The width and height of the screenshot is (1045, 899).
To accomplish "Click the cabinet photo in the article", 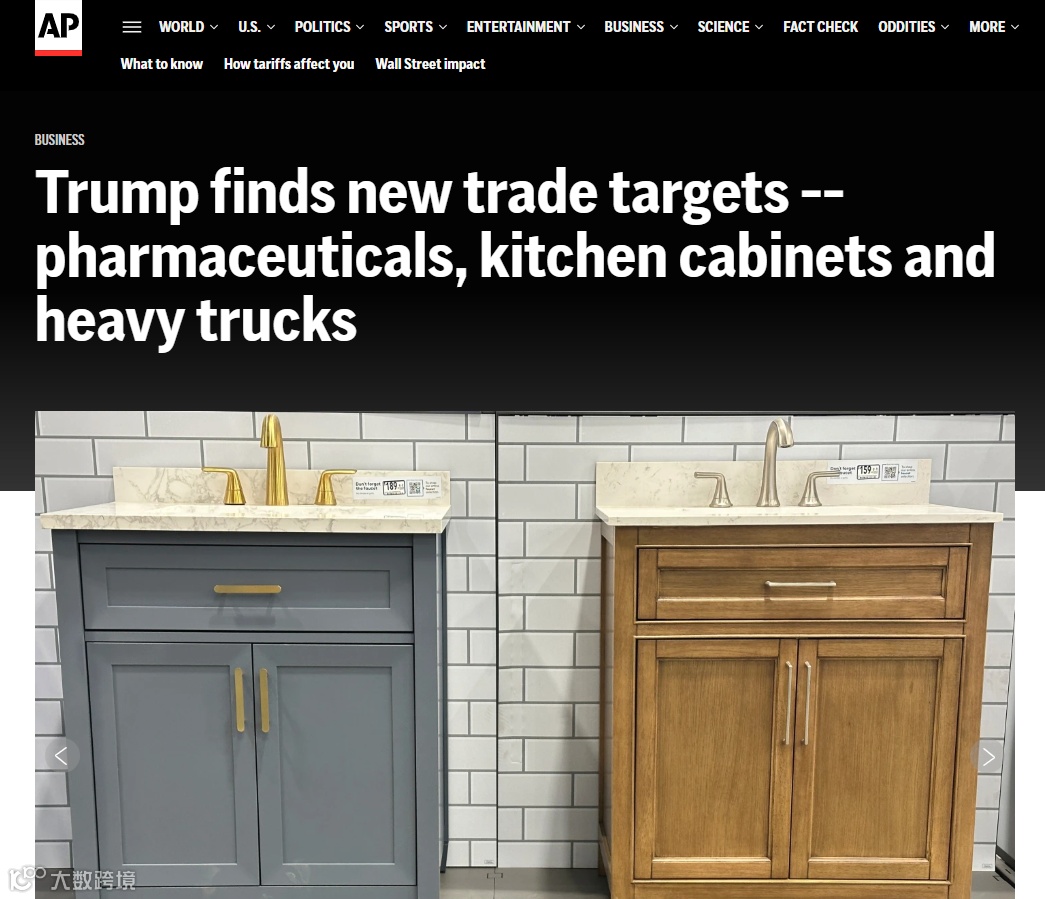I will 524,655.
